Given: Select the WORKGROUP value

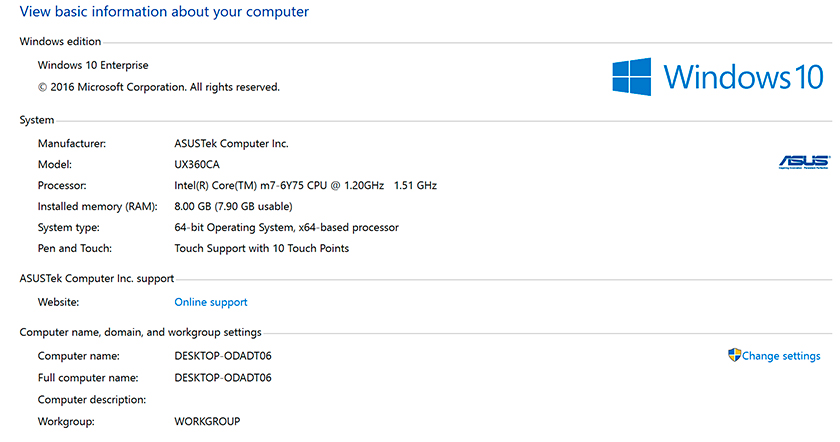Looking at the screenshot, I should coord(207,422).
